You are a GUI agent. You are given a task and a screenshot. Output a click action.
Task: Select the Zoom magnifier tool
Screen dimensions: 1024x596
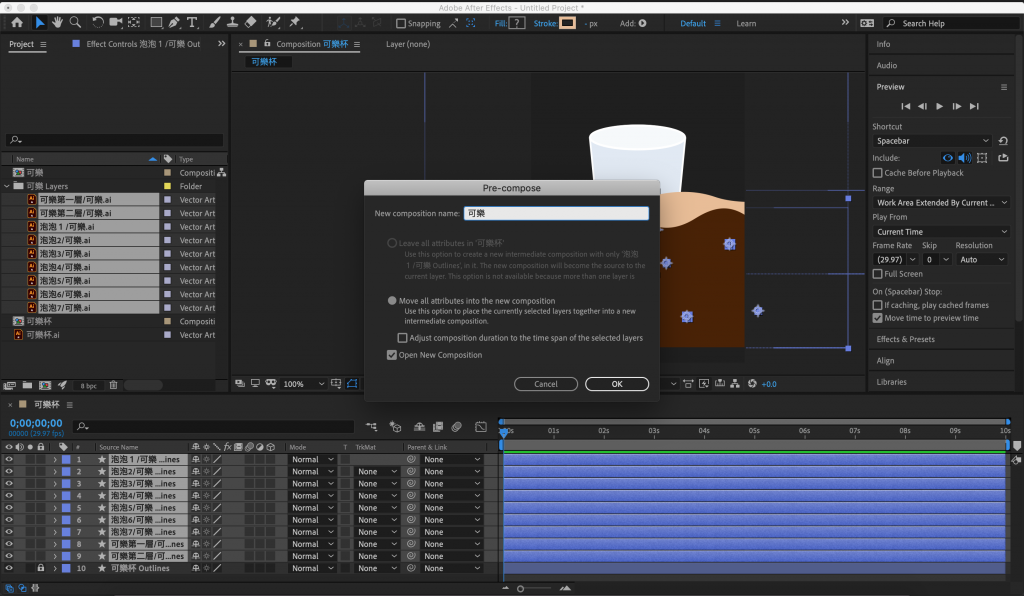(76, 22)
